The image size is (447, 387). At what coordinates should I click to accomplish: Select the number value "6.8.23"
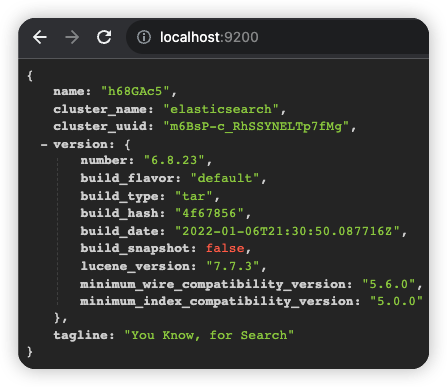click(x=174, y=160)
